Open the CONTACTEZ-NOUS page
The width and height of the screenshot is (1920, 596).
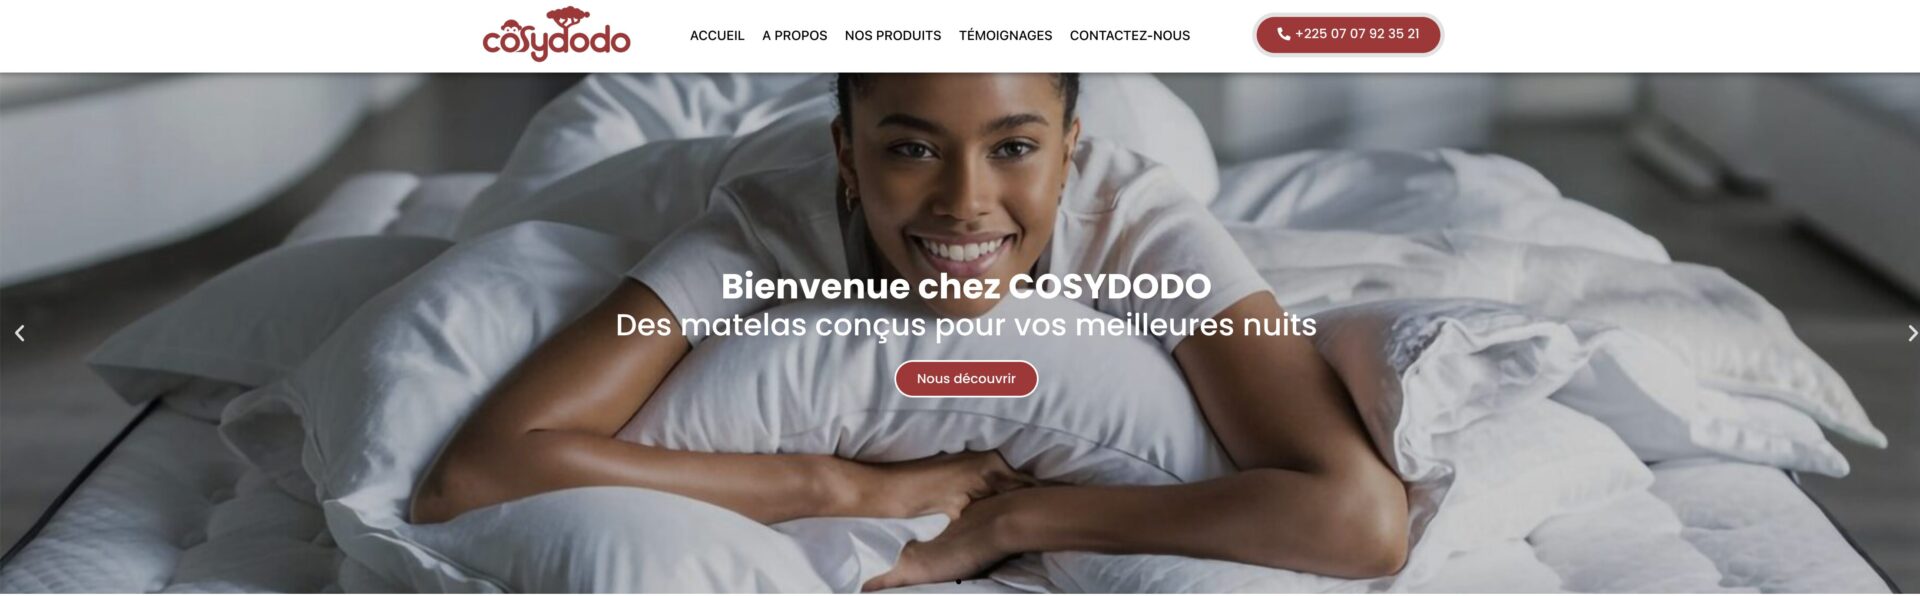click(x=1130, y=35)
